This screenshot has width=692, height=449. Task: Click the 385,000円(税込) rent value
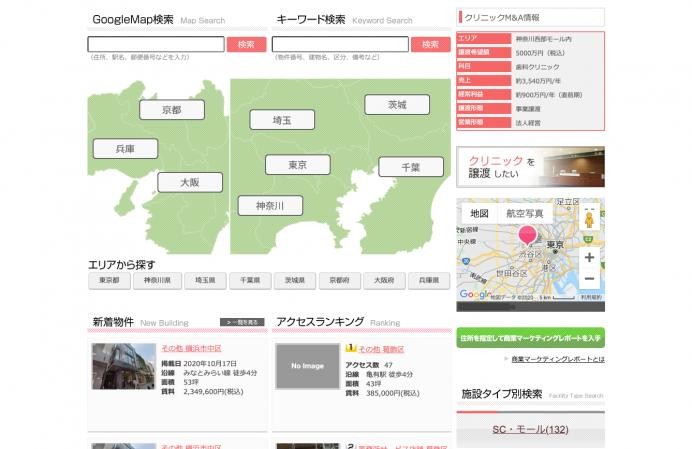(393, 393)
